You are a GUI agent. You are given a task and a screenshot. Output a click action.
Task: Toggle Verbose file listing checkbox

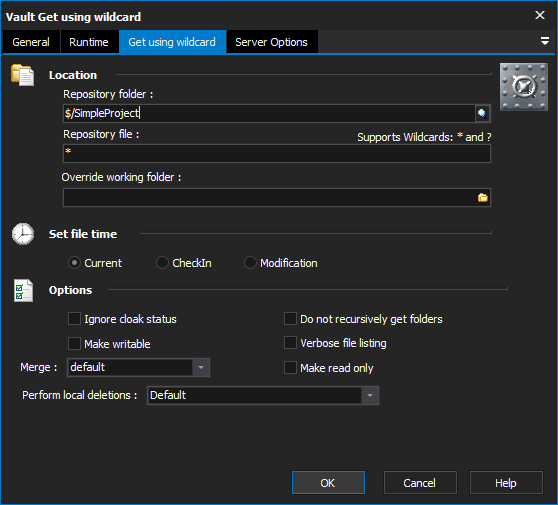pyautogui.click(x=290, y=343)
